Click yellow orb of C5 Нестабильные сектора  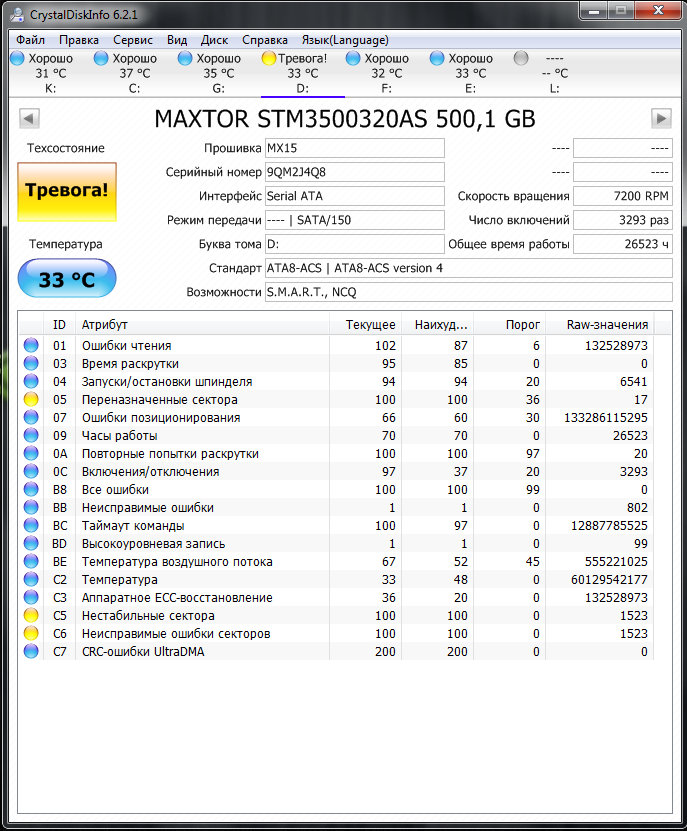coord(31,615)
